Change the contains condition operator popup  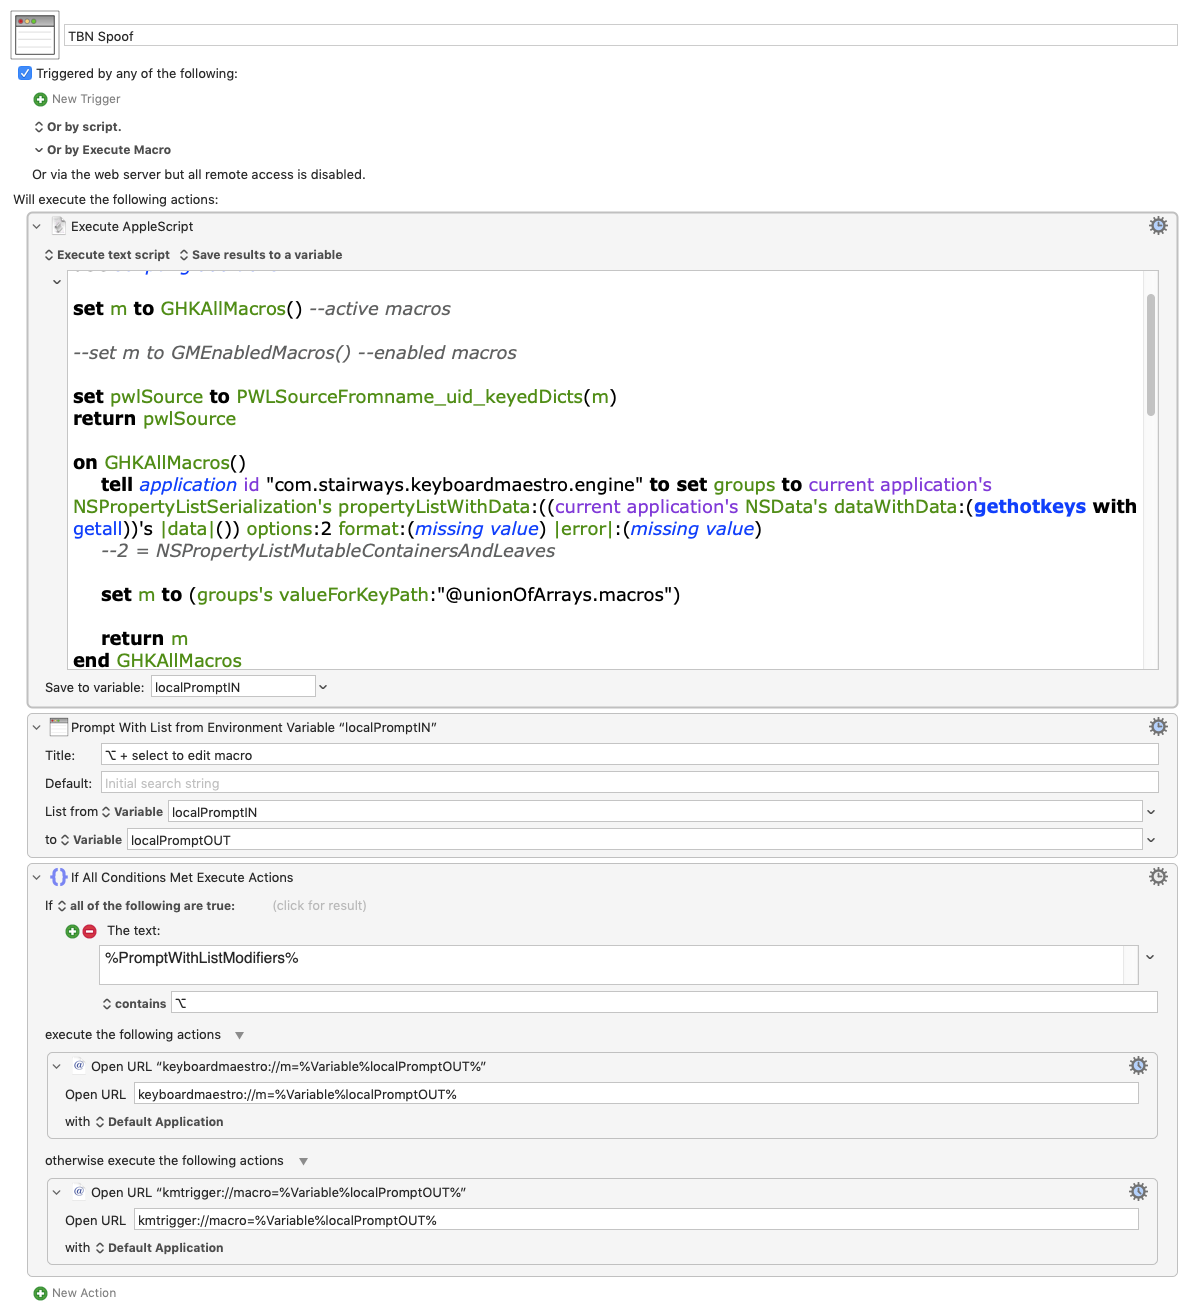[x=134, y=1003]
